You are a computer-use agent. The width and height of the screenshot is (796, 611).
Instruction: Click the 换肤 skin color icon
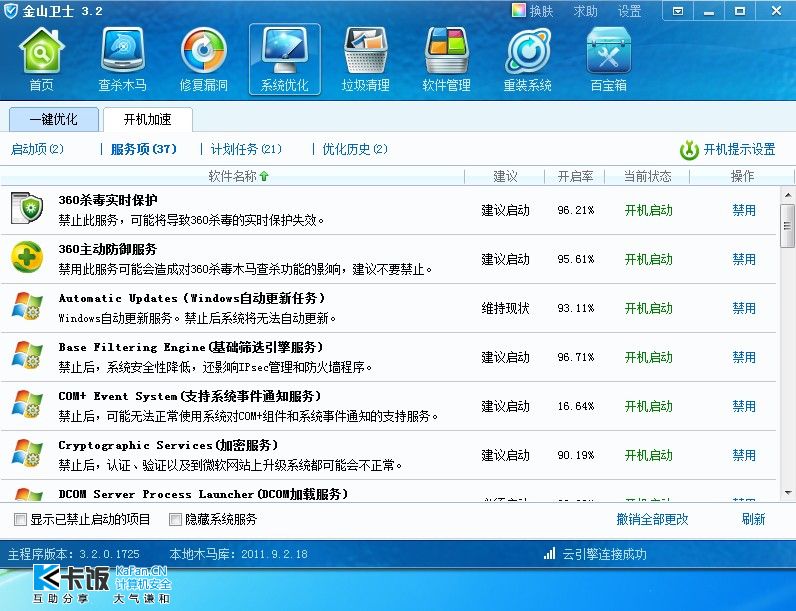518,10
